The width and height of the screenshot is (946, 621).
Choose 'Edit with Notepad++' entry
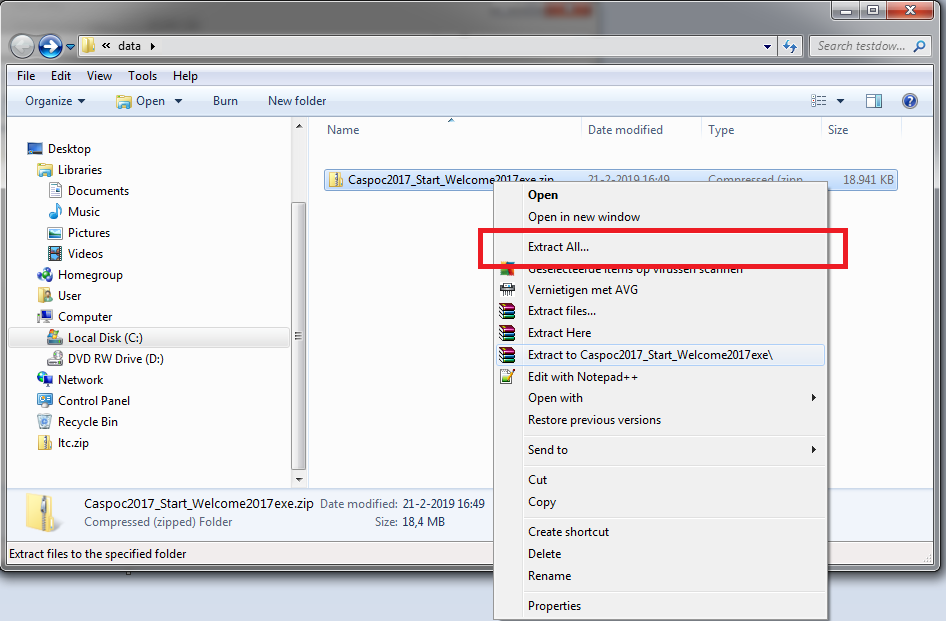pos(582,377)
